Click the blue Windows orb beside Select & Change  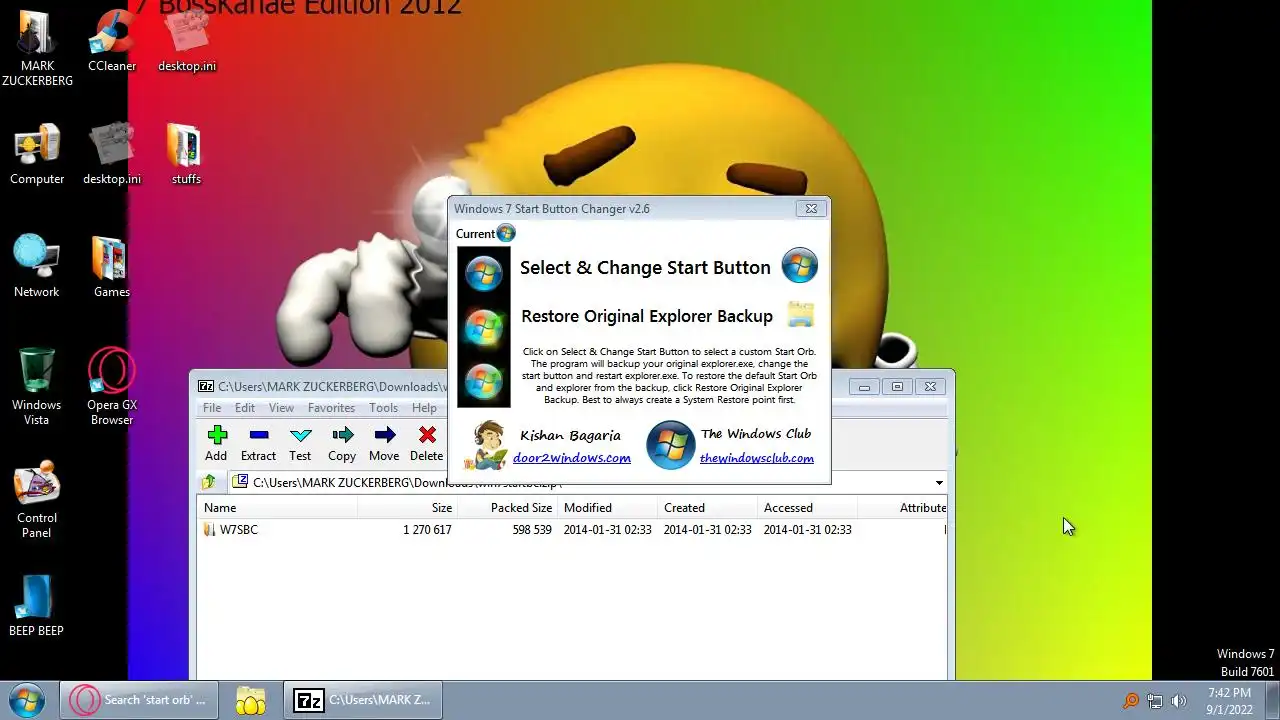tap(799, 266)
